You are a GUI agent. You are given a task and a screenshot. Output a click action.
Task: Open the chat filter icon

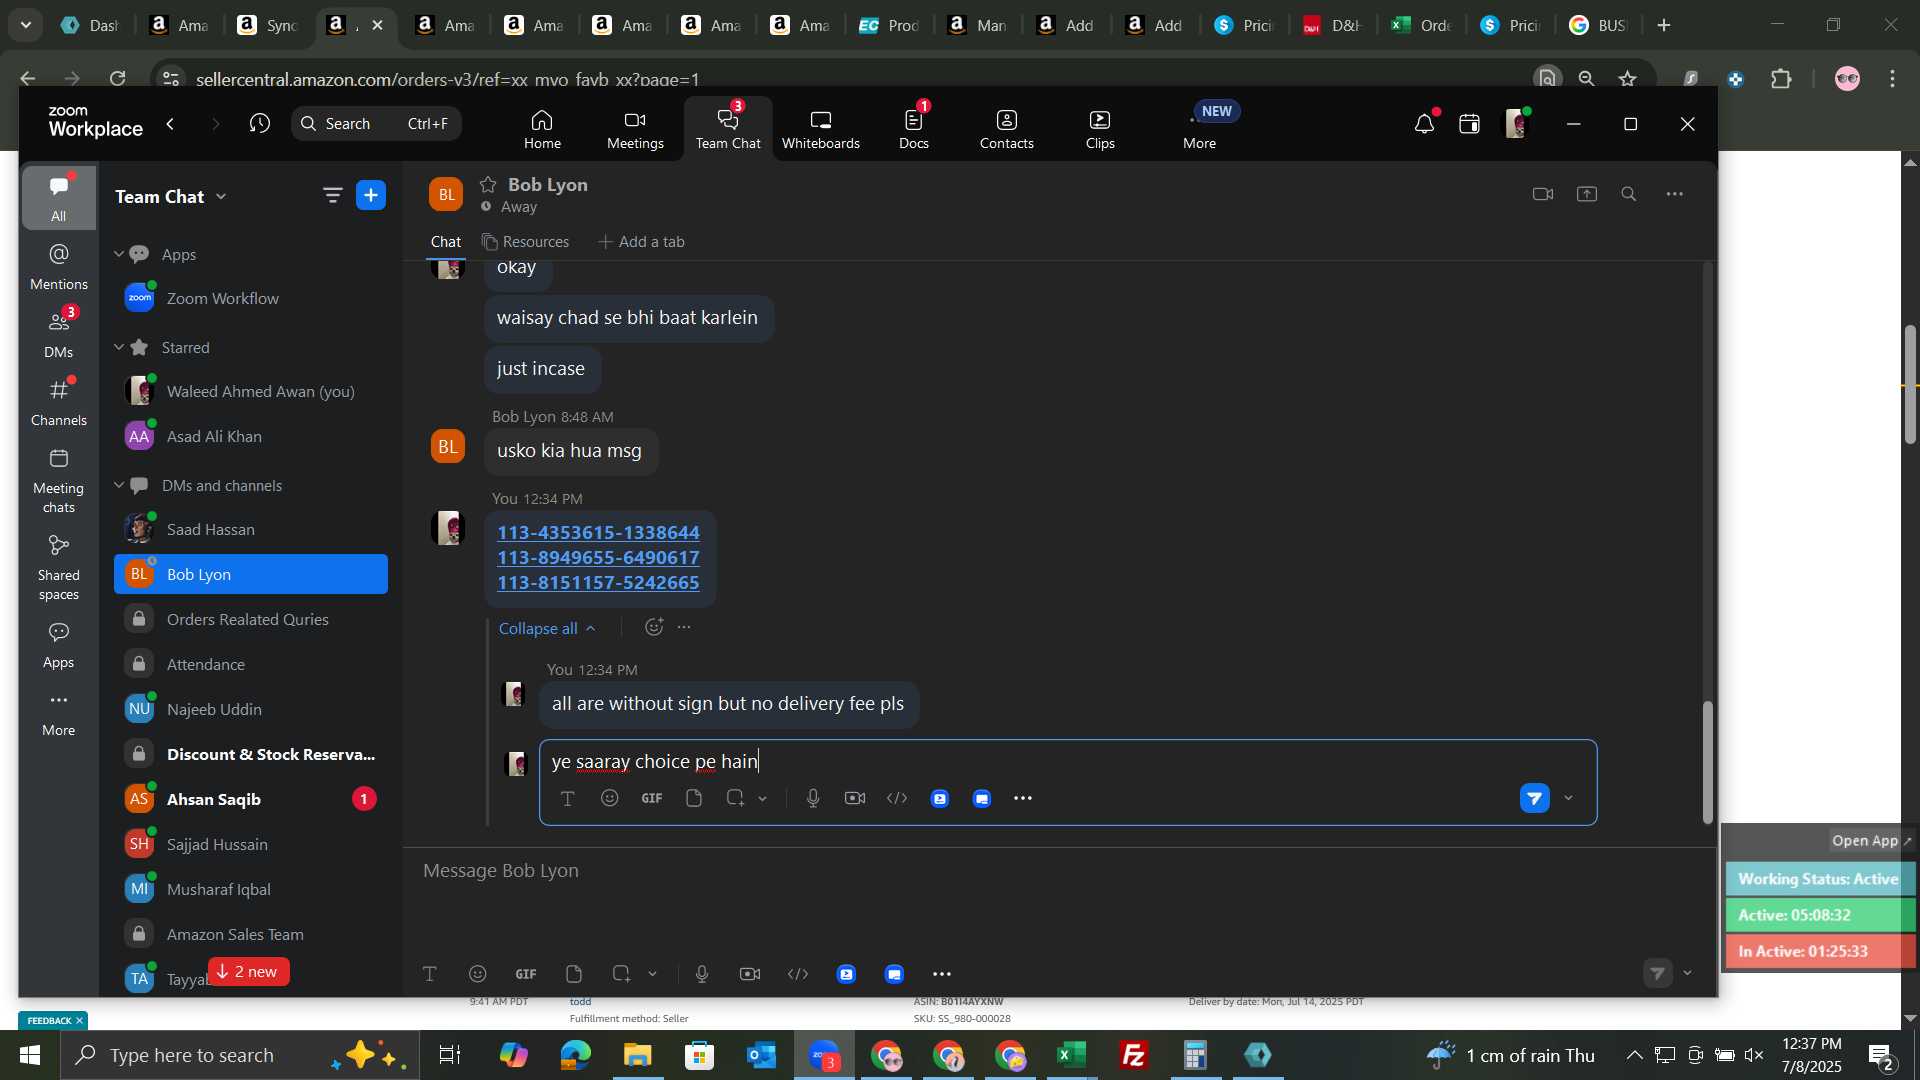pyautogui.click(x=332, y=196)
